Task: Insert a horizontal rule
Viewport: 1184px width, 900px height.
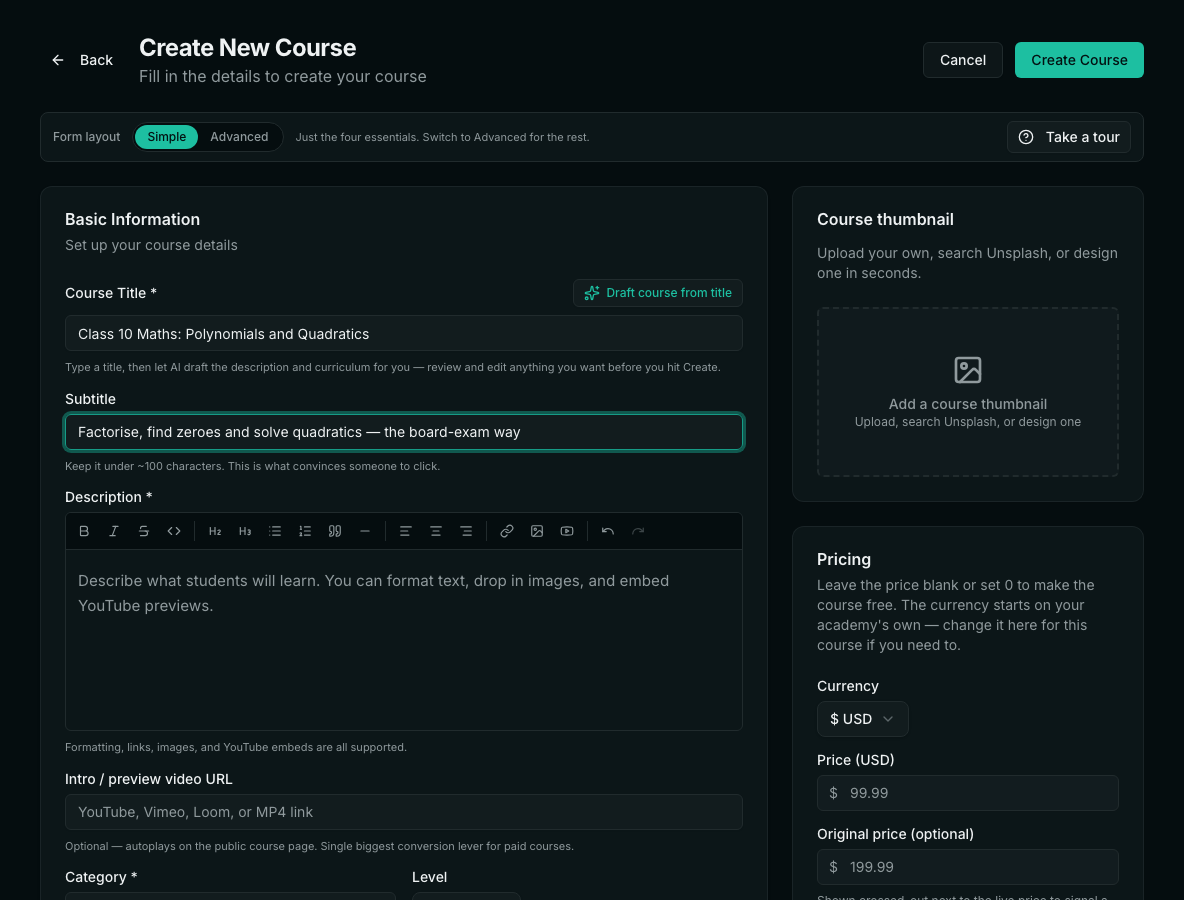Action: [365, 532]
